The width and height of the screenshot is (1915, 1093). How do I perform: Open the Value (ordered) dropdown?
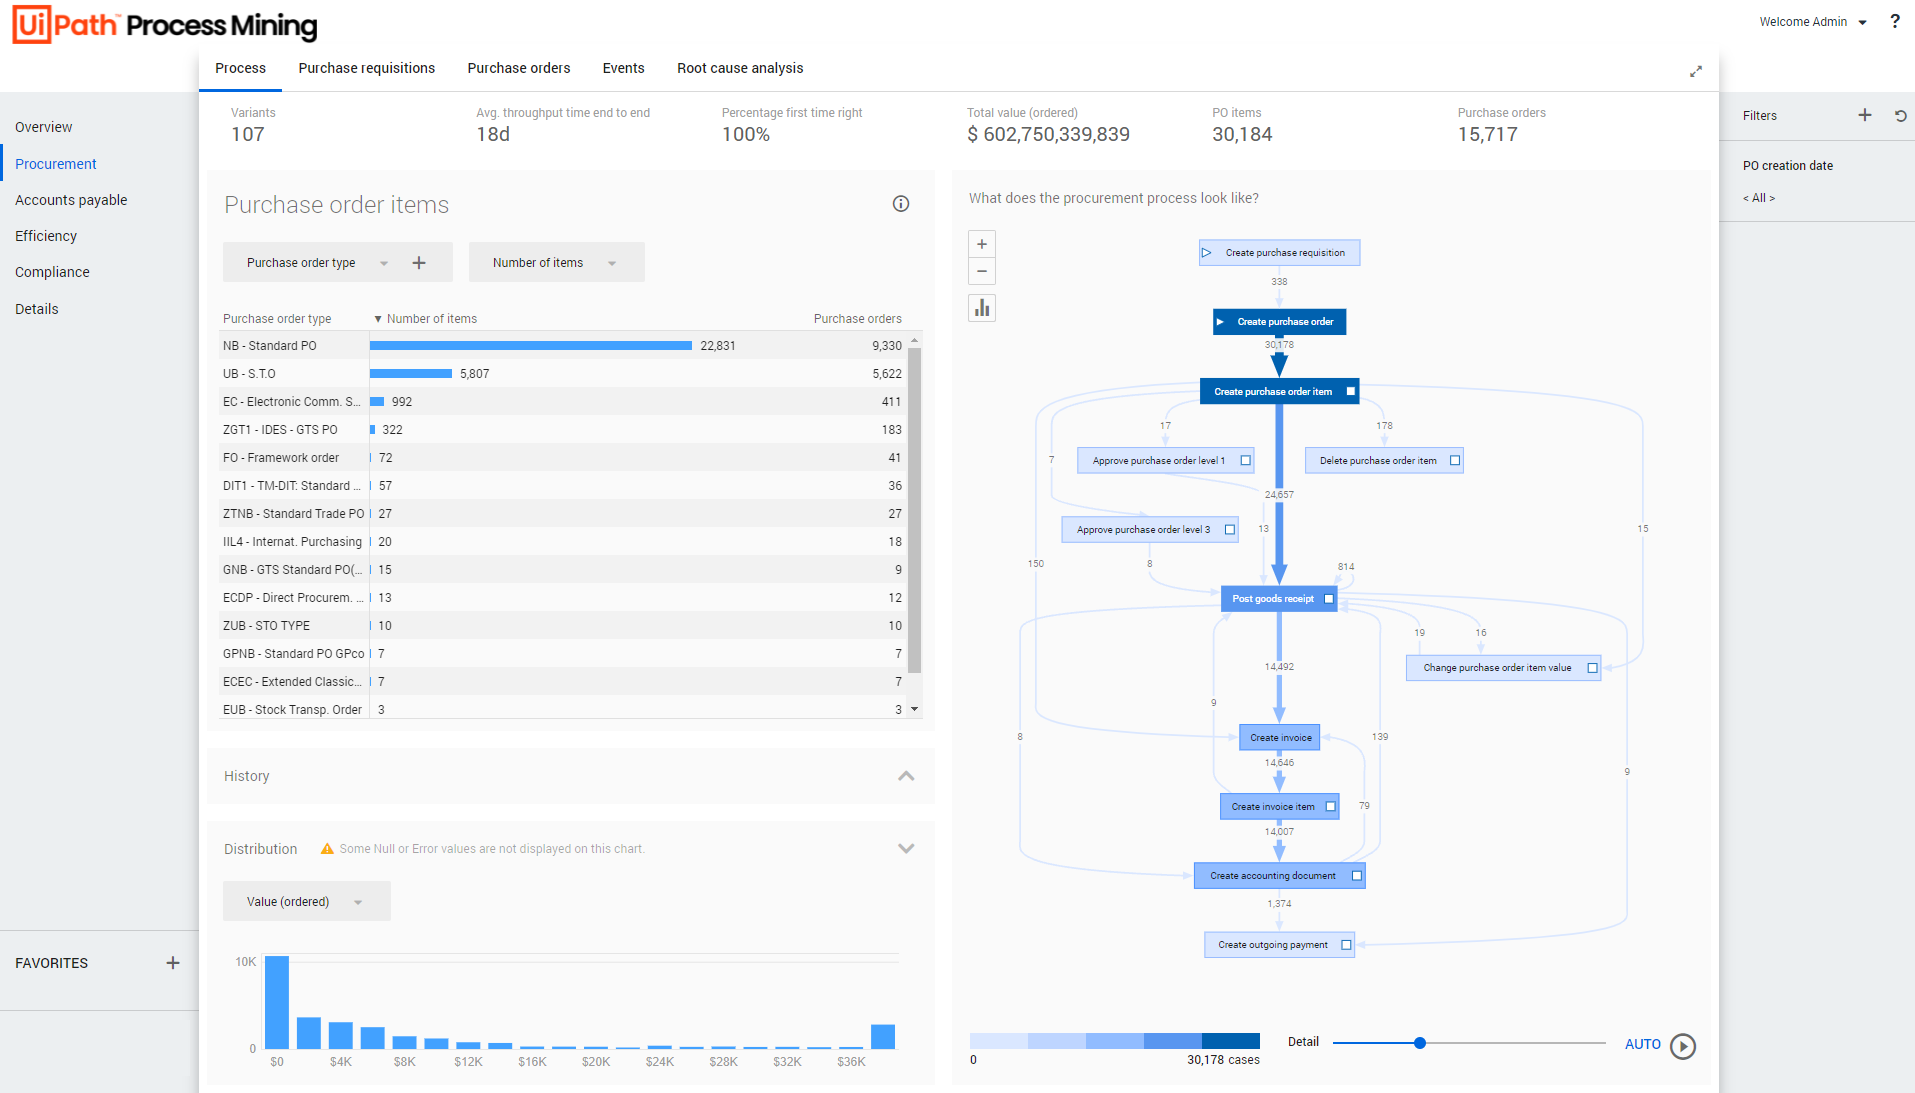coord(306,902)
